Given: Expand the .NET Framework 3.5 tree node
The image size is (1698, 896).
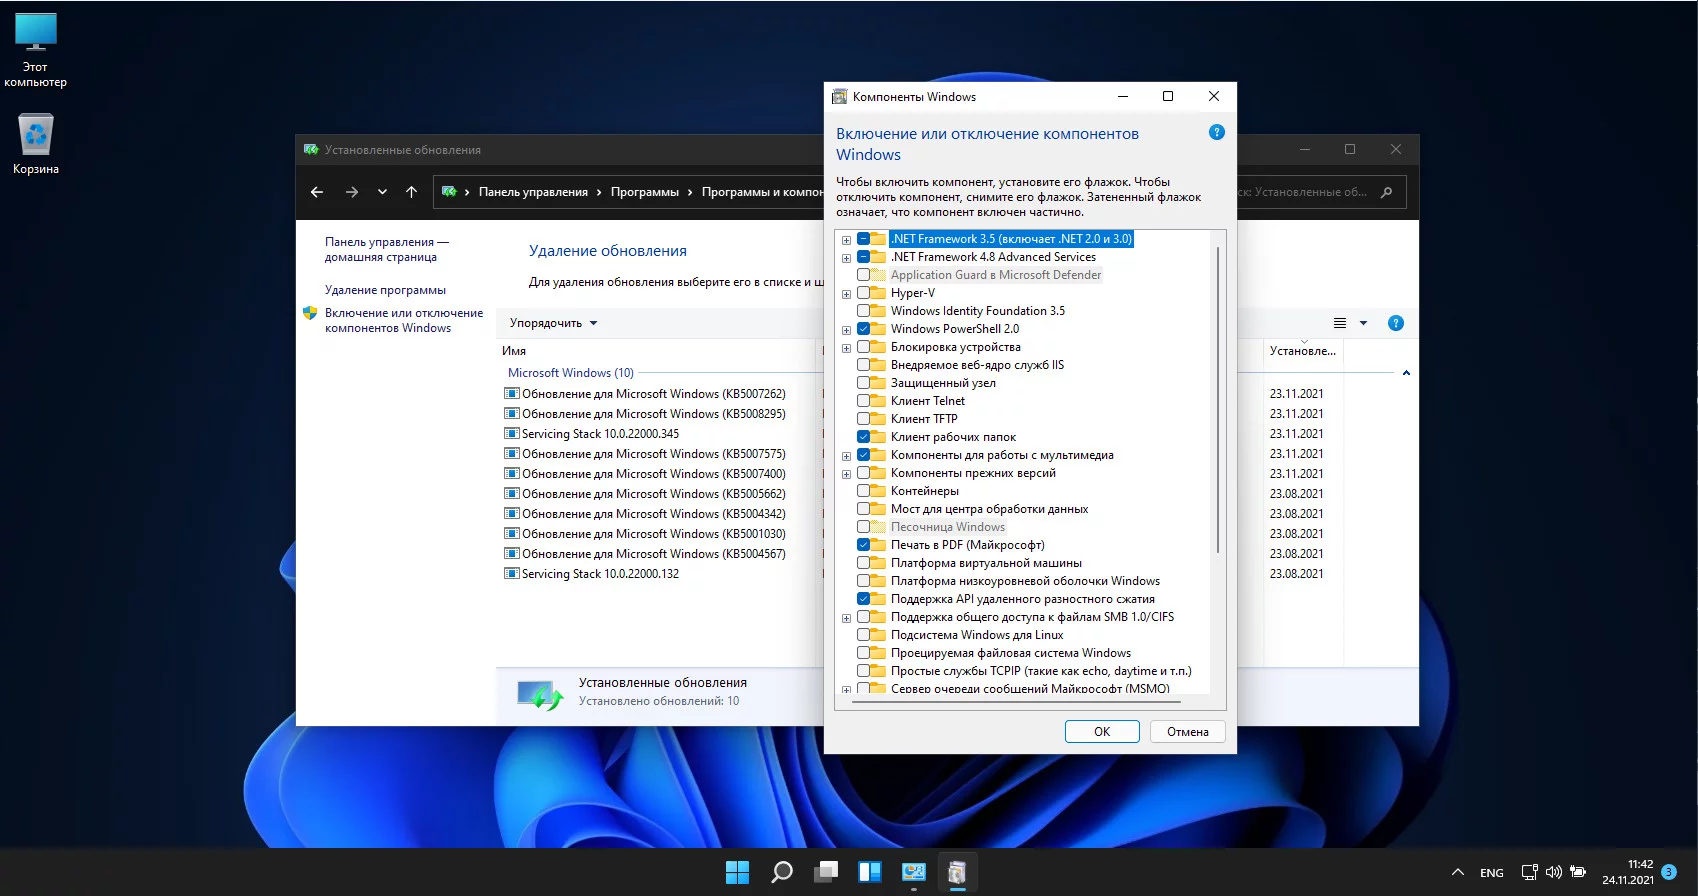Looking at the screenshot, I should pos(846,240).
